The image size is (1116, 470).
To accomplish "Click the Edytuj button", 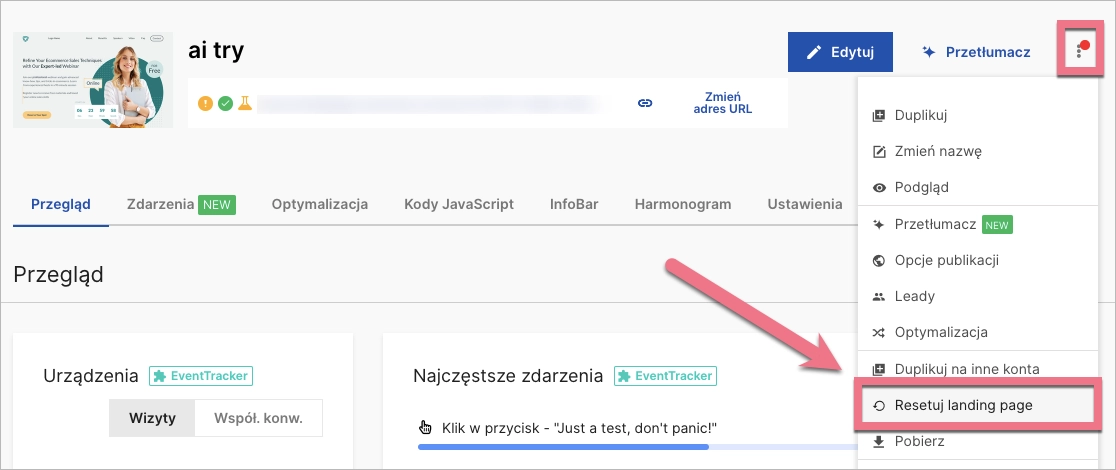I will tap(840, 52).
